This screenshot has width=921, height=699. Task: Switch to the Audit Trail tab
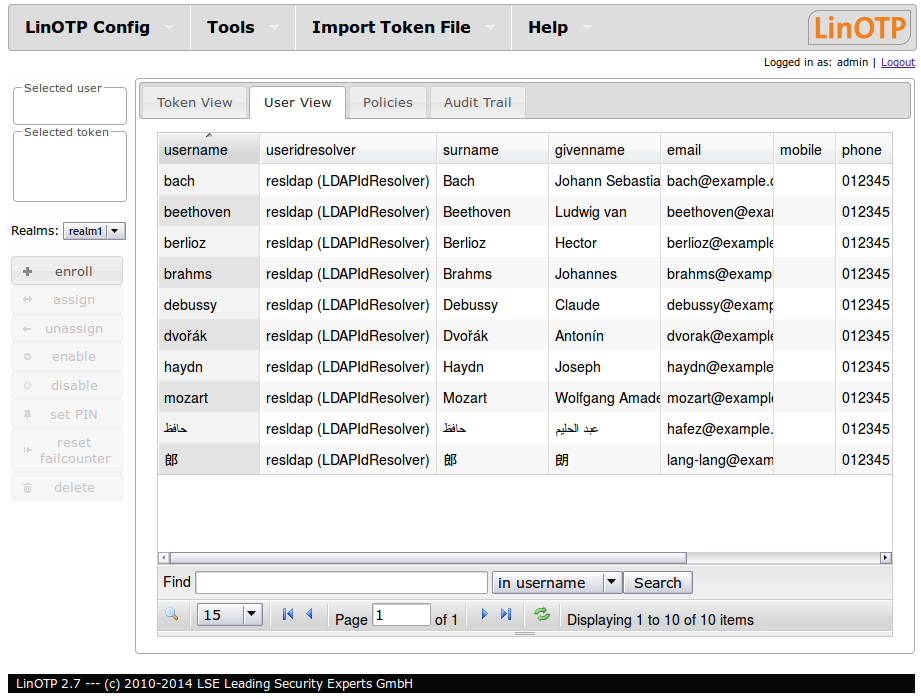(477, 102)
